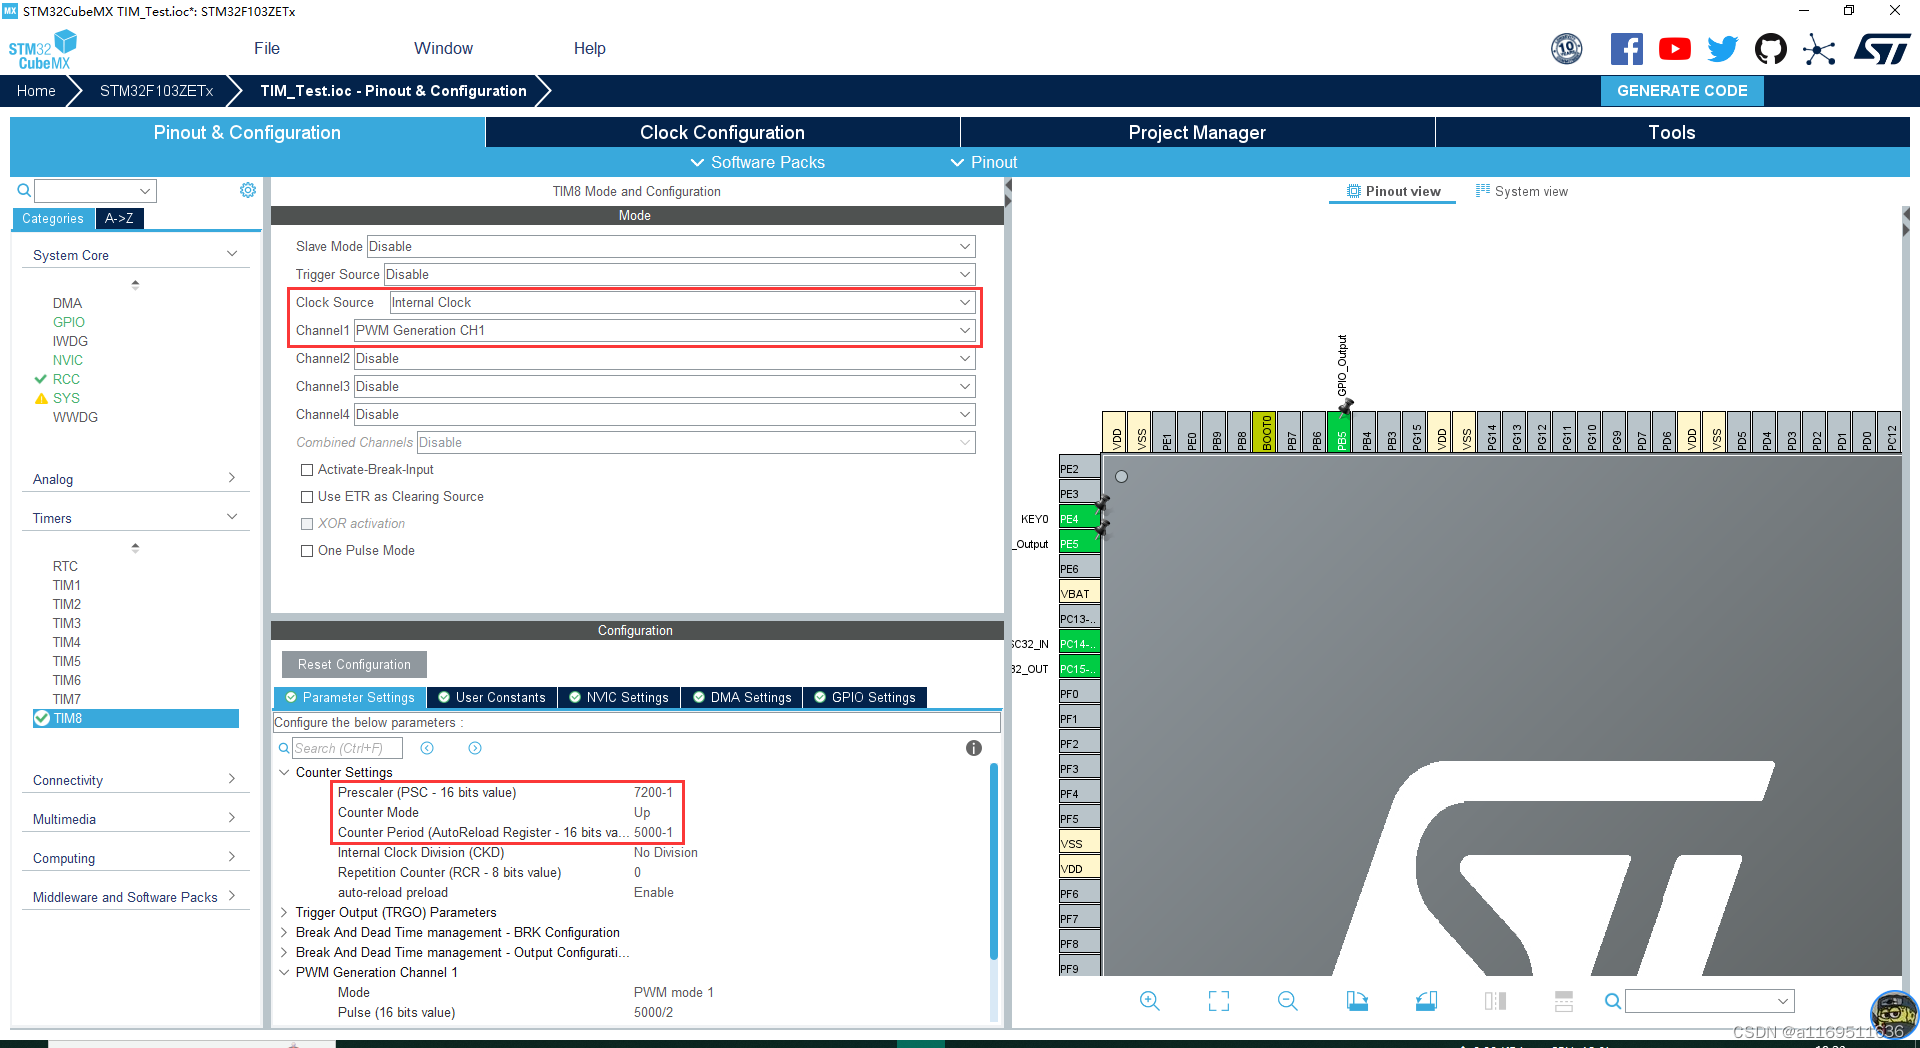Open Slave Mode dropdown

(x=671, y=246)
